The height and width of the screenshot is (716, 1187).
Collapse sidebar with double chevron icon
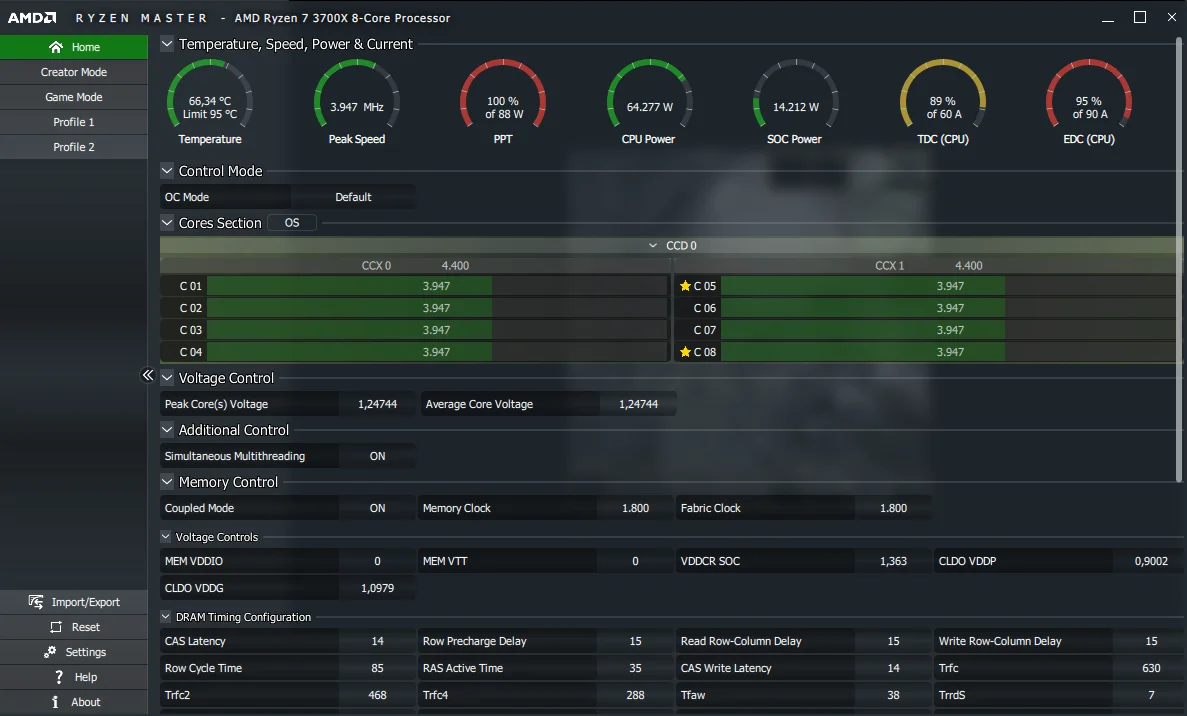pos(148,375)
